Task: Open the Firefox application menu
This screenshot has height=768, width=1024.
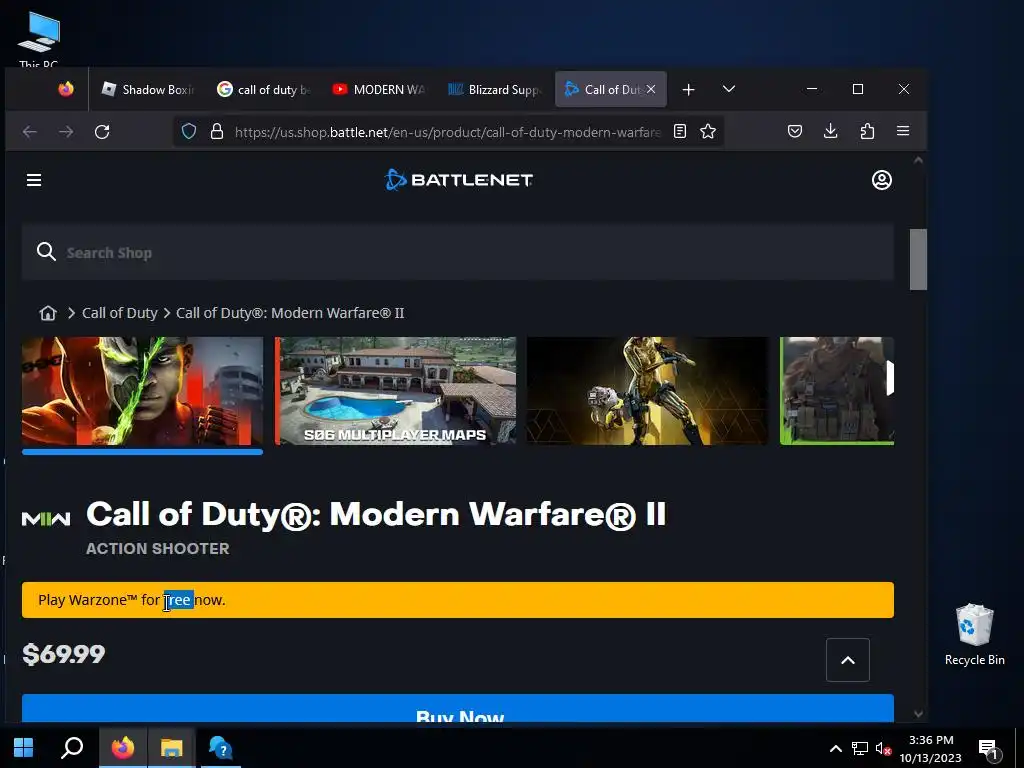Action: click(903, 131)
